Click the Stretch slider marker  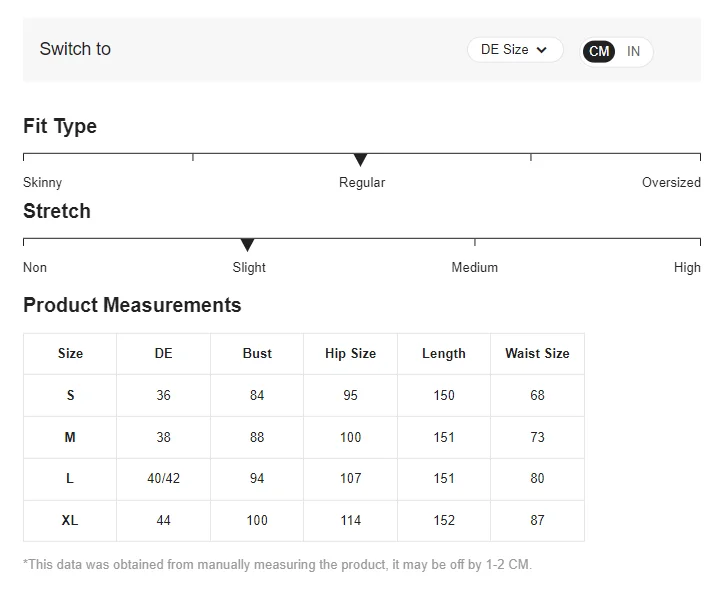click(247, 245)
